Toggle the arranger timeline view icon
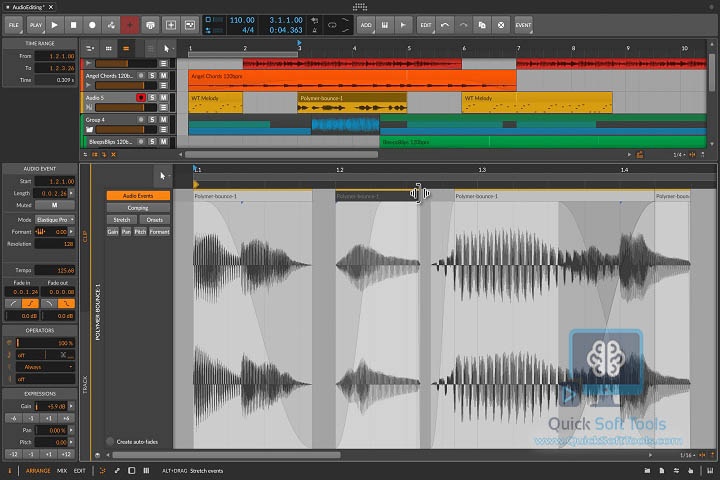This screenshot has width=720, height=480. pos(126,48)
